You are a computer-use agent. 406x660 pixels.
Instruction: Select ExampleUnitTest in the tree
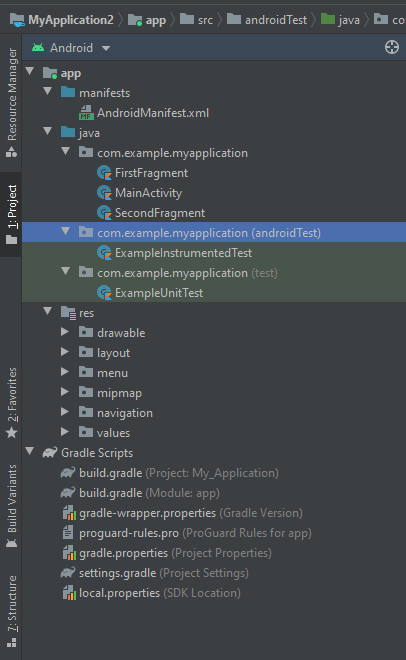(159, 293)
